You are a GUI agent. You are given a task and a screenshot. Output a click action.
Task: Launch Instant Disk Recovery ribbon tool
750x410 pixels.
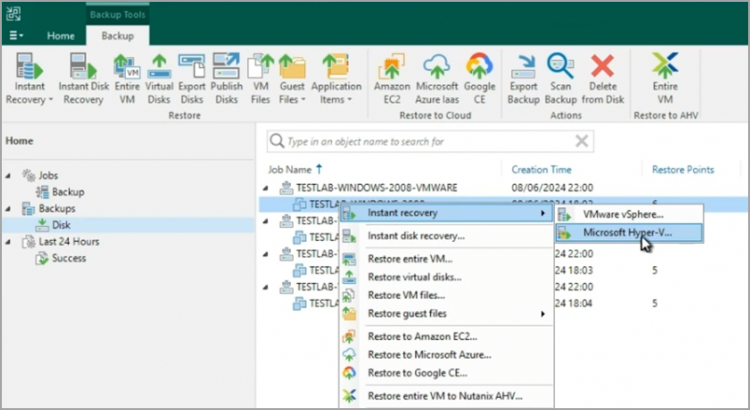pos(83,79)
